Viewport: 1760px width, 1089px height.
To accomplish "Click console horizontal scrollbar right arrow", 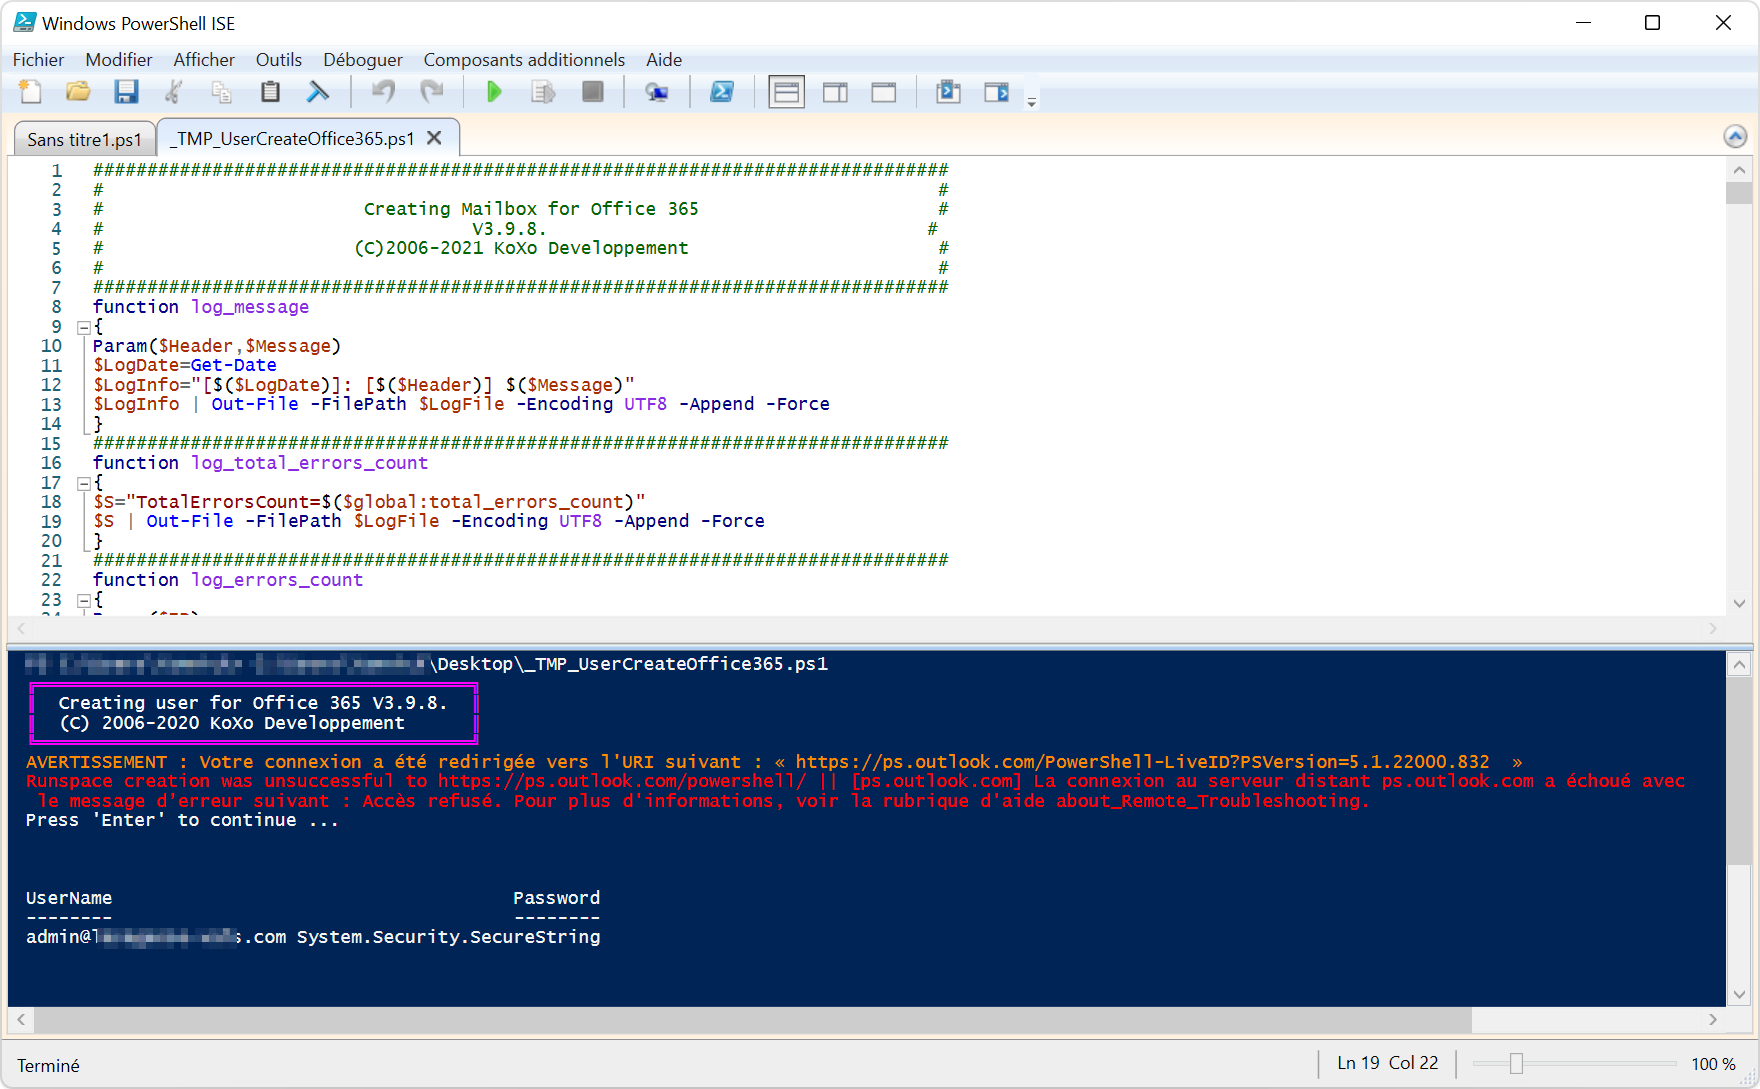I will pyautogui.click(x=1713, y=1020).
